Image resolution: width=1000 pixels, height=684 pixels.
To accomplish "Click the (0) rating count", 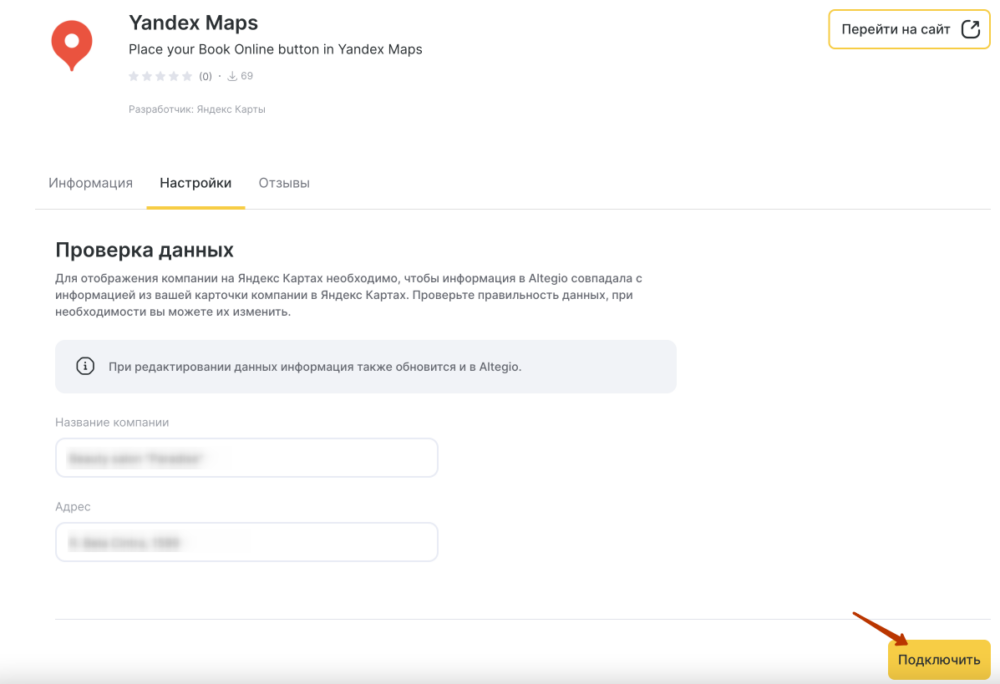I will pyautogui.click(x=205, y=76).
